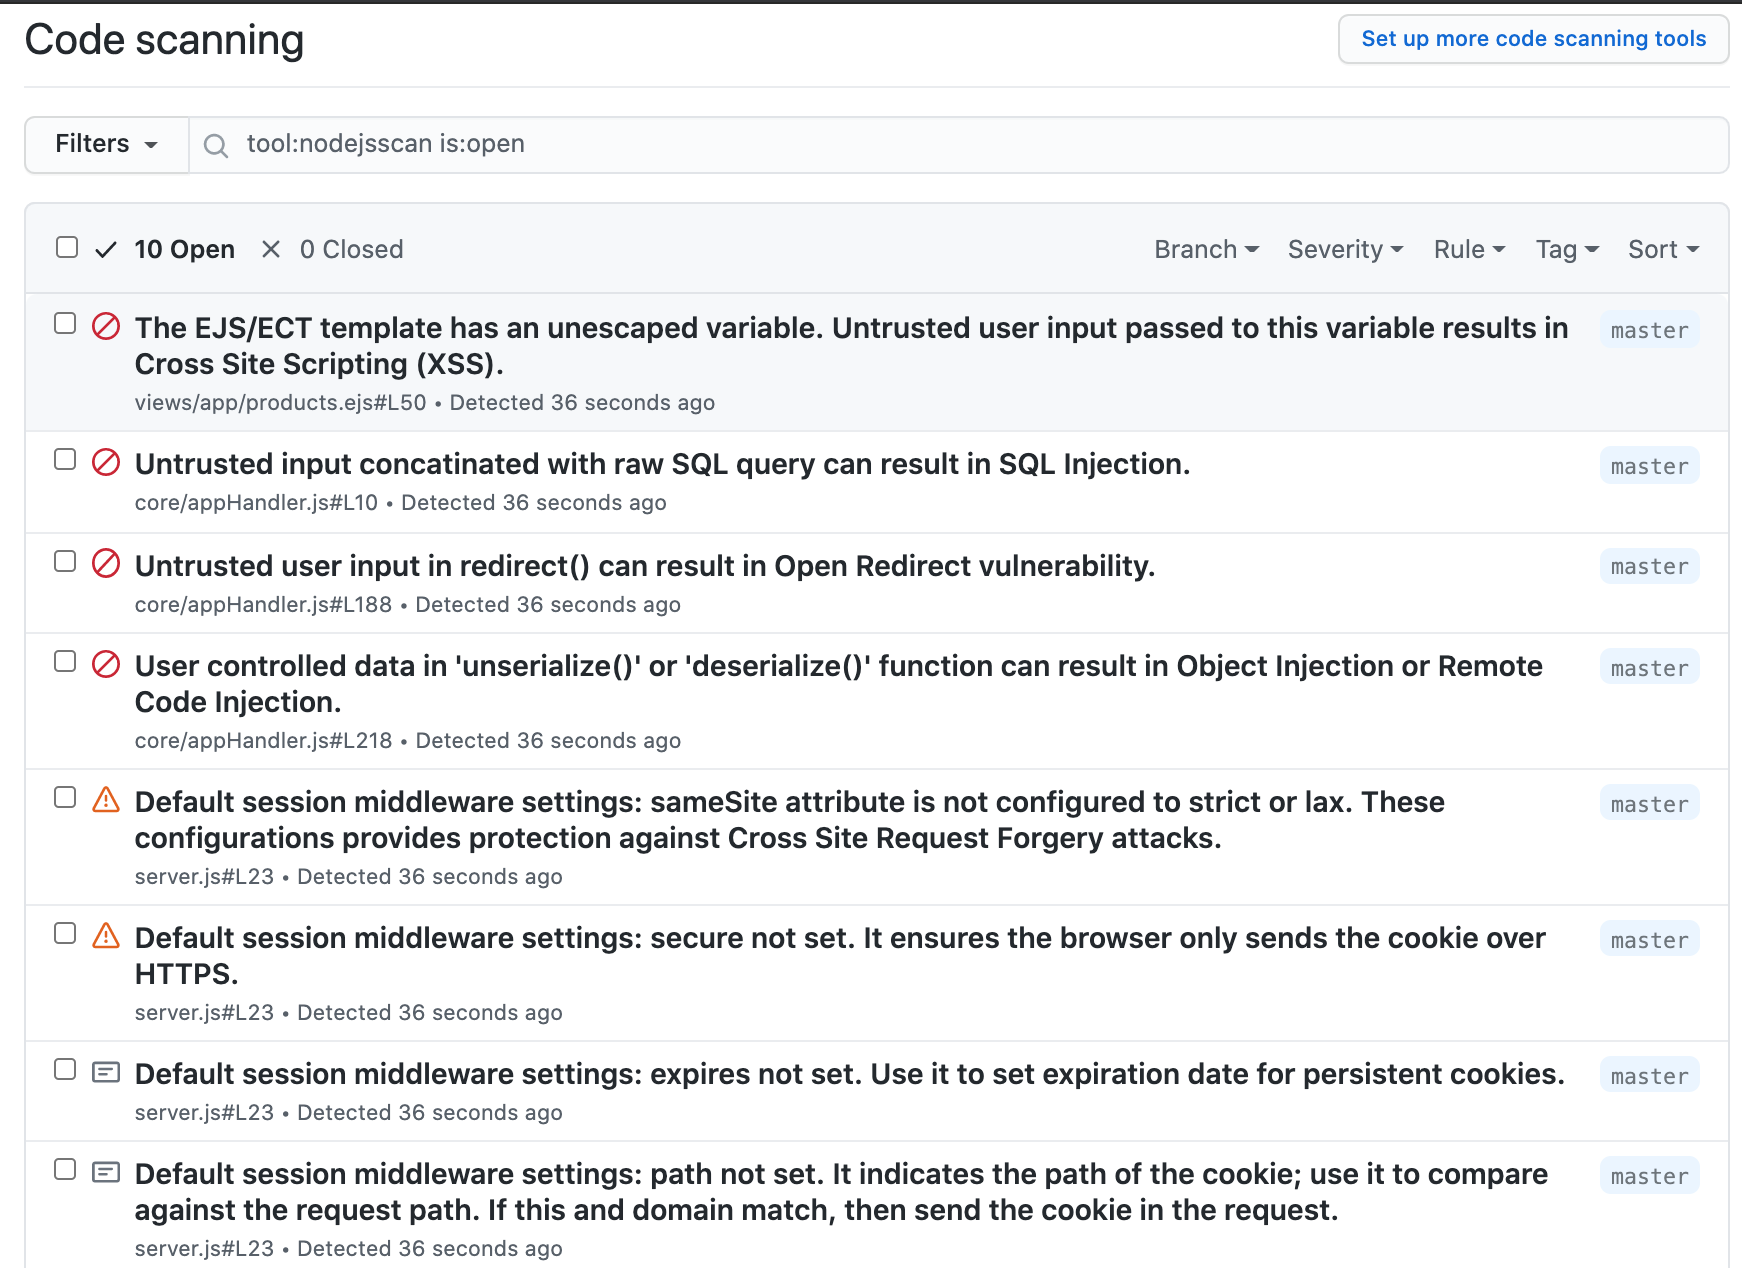This screenshot has width=1742, height=1268.
Task: Click the search magnifier icon
Action: point(216,145)
